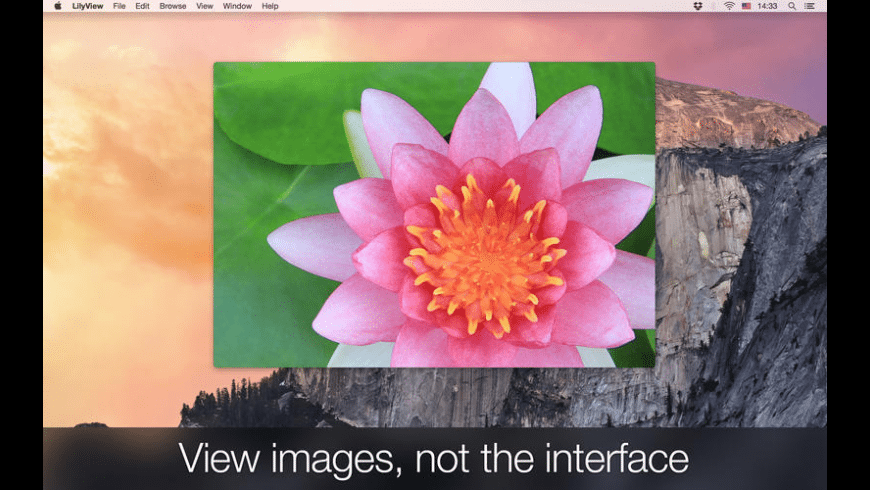Open the Help menu

coord(270,6)
